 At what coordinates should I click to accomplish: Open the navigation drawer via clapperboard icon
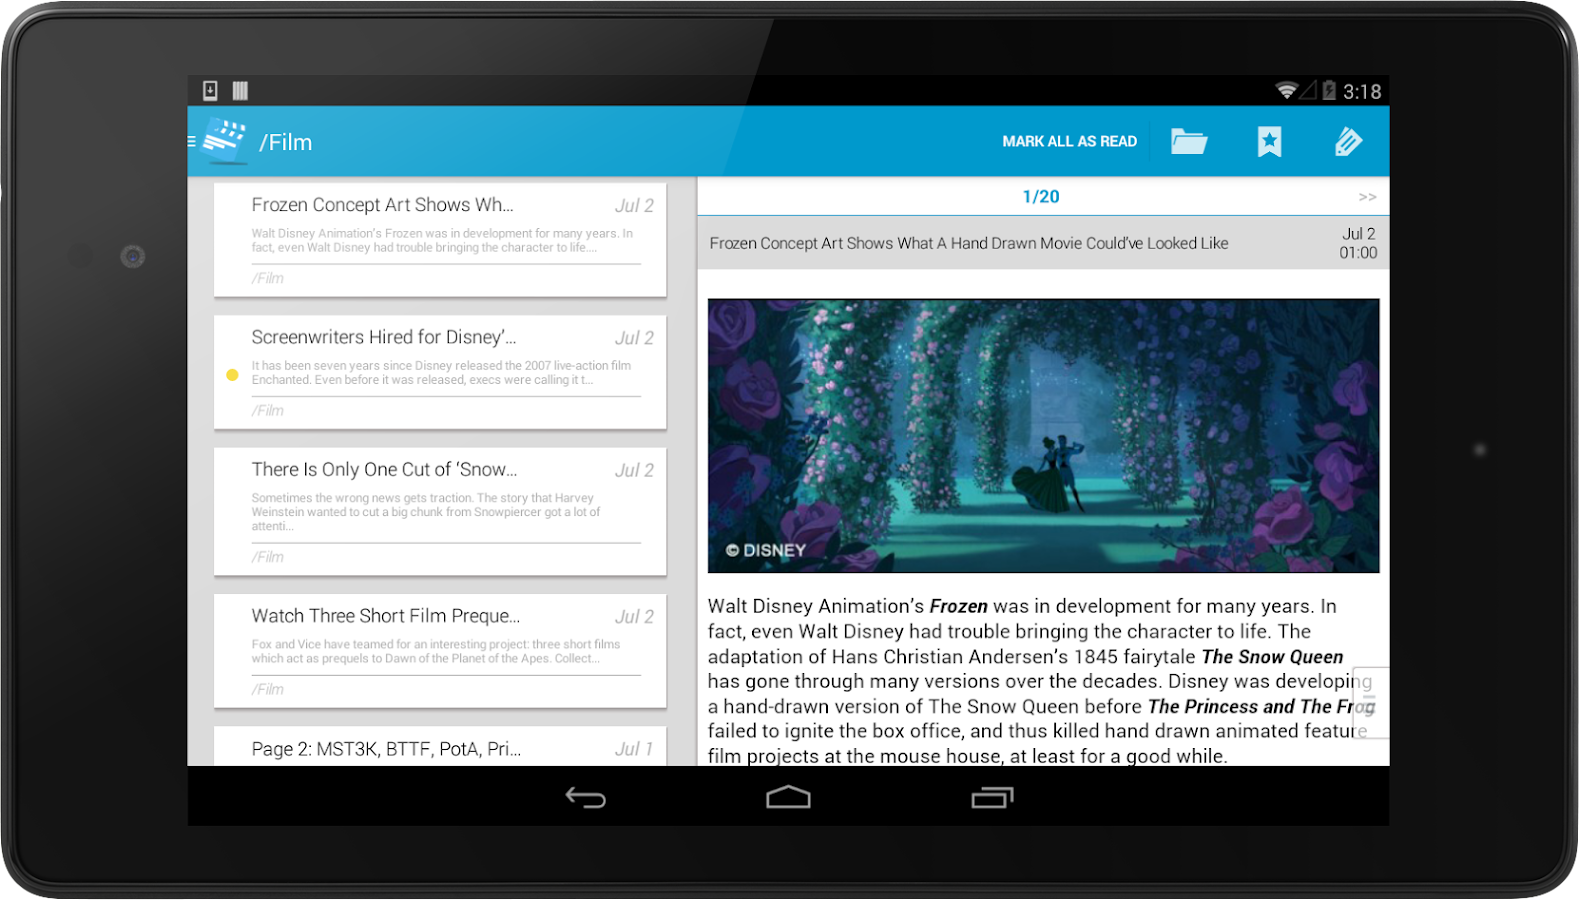pyautogui.click(x=224, y=141)
